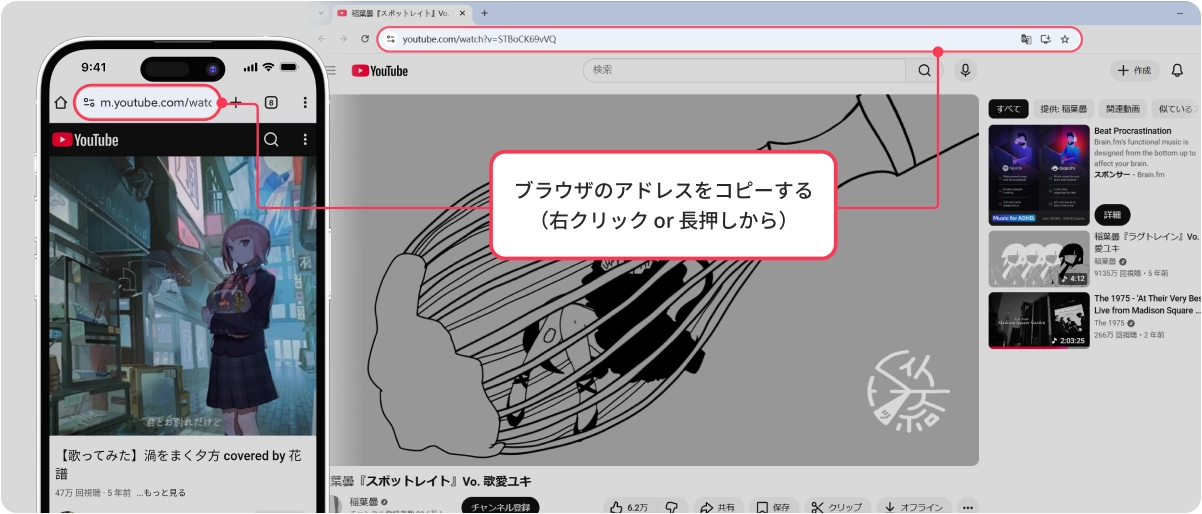Click the desktop YouTube logo

(380, 71)
